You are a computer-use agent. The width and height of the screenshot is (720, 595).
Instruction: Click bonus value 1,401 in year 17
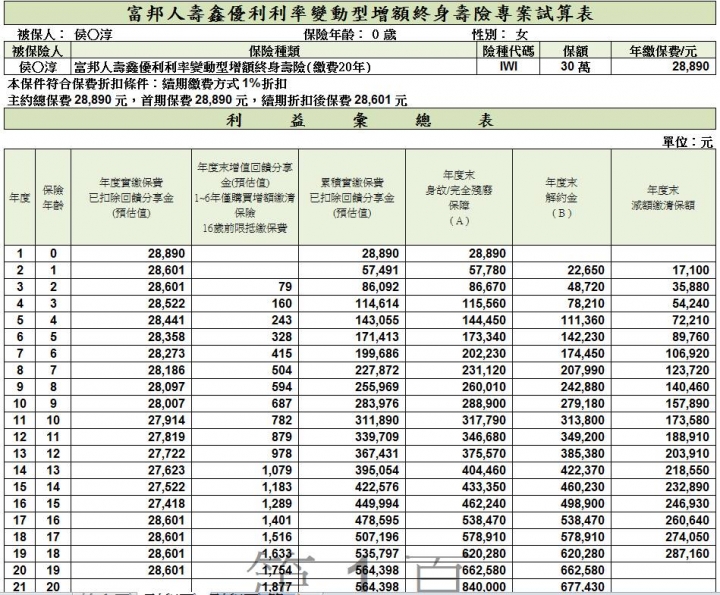coord(277,520)
